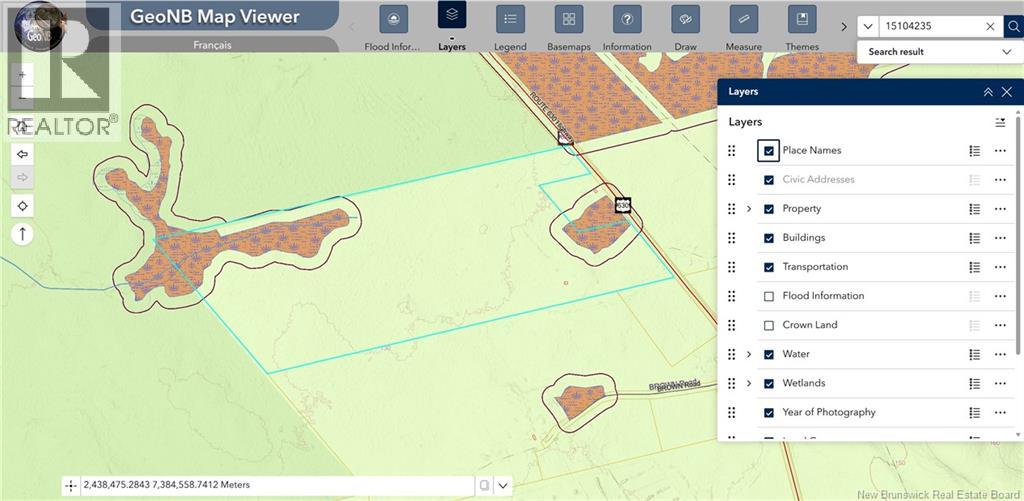Go to previous map extent

pyautogui.click(x=22, y=154)
